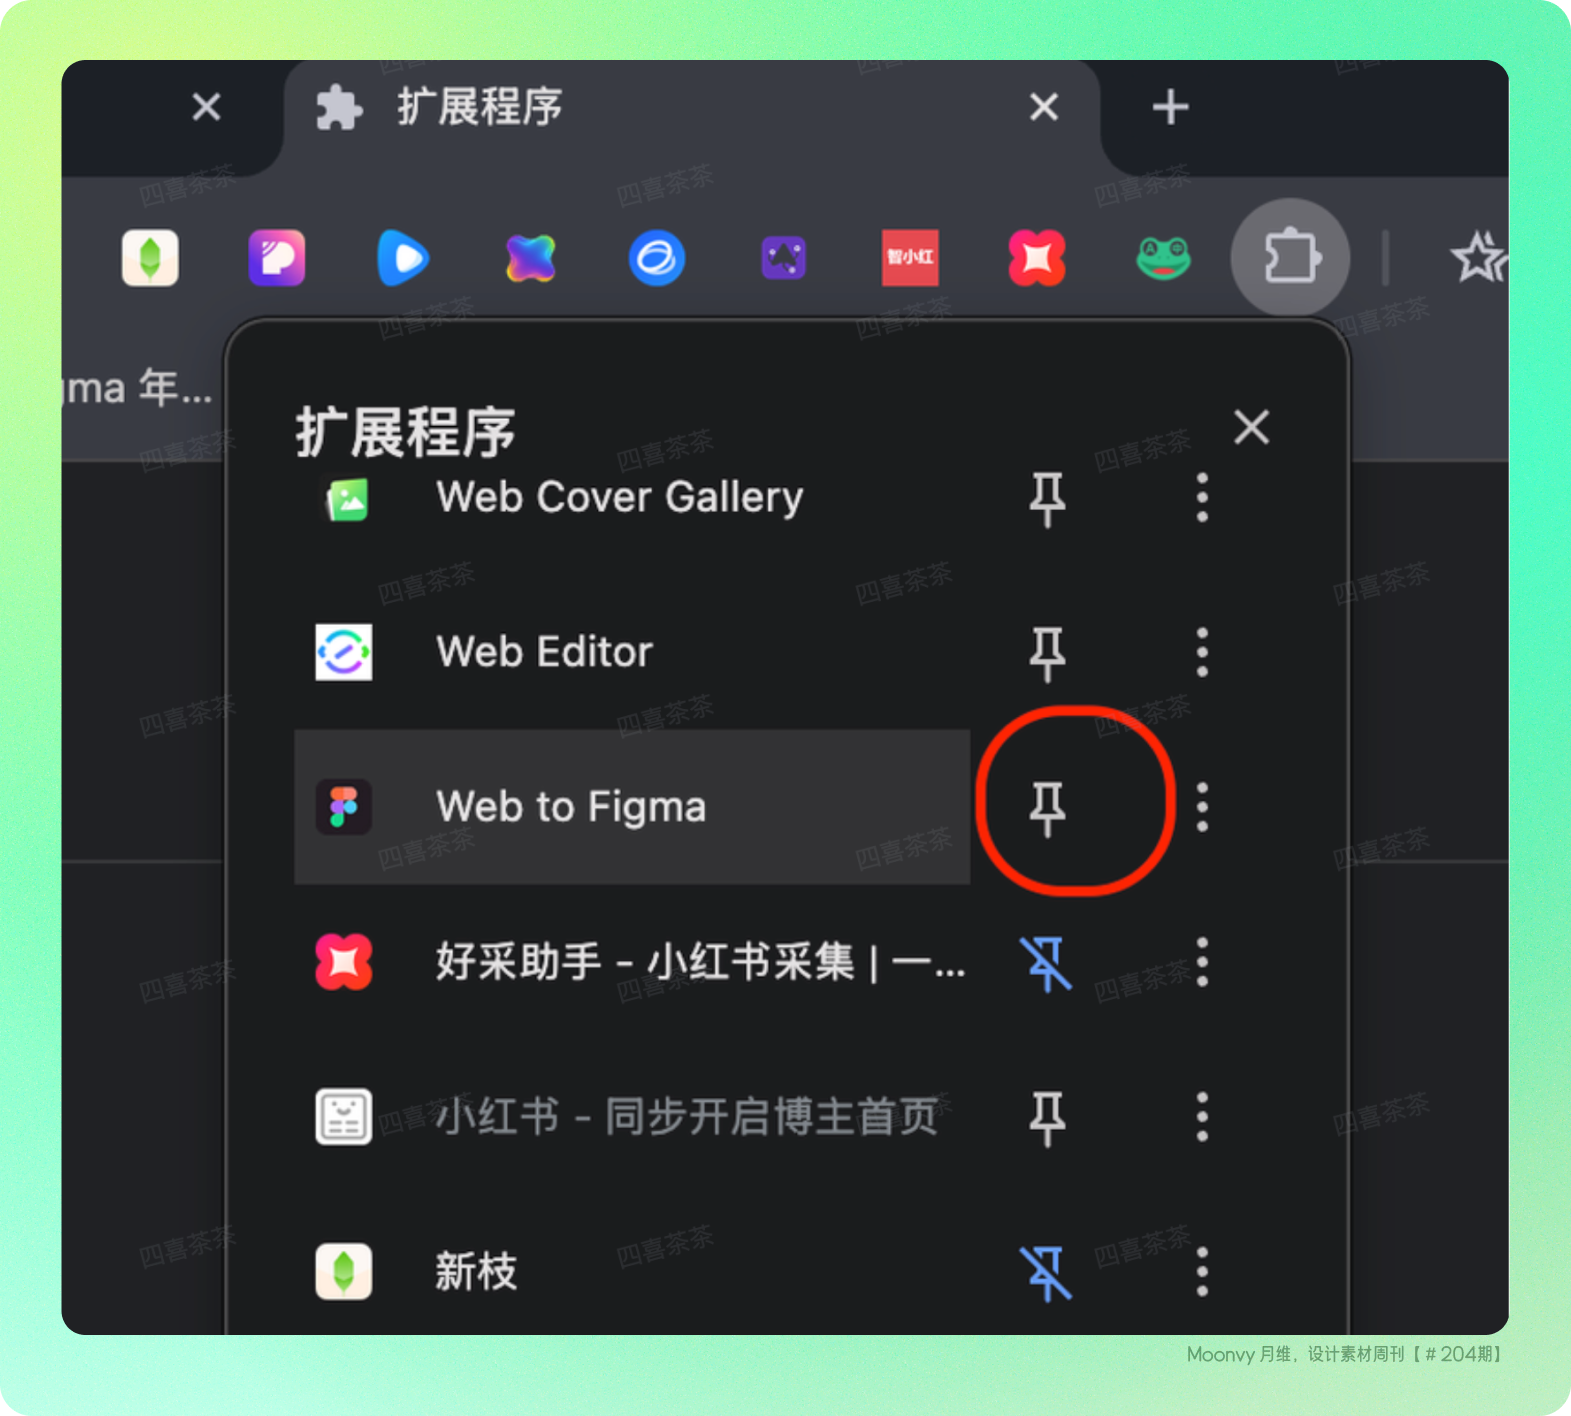1571x1416 pixels.
Task: Open more options menu for Web to Figma
Action: [1202, 807]
